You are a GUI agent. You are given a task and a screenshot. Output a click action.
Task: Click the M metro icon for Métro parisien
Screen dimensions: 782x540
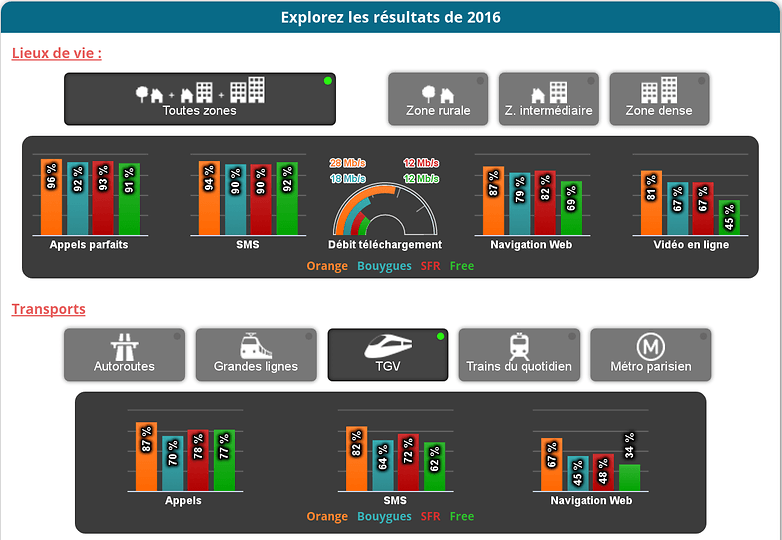[651, 346]
